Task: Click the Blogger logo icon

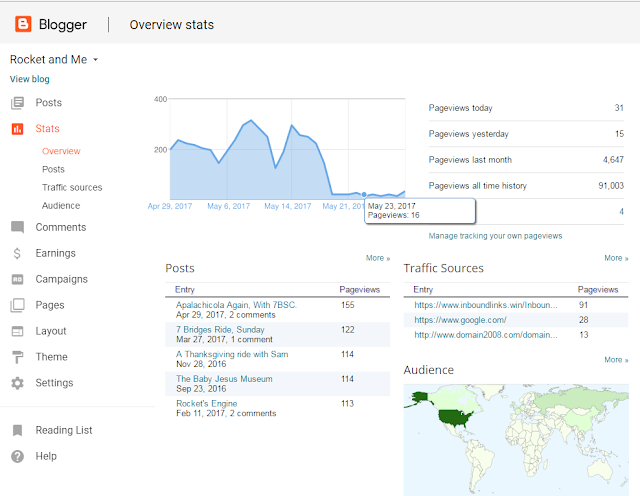Action: click(23, 24)
